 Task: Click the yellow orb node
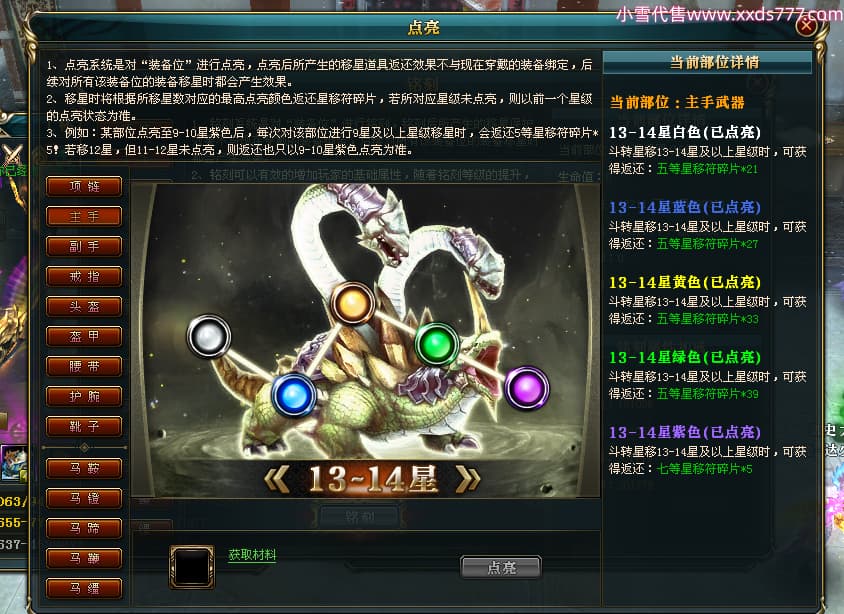click(x=353, y=304)
